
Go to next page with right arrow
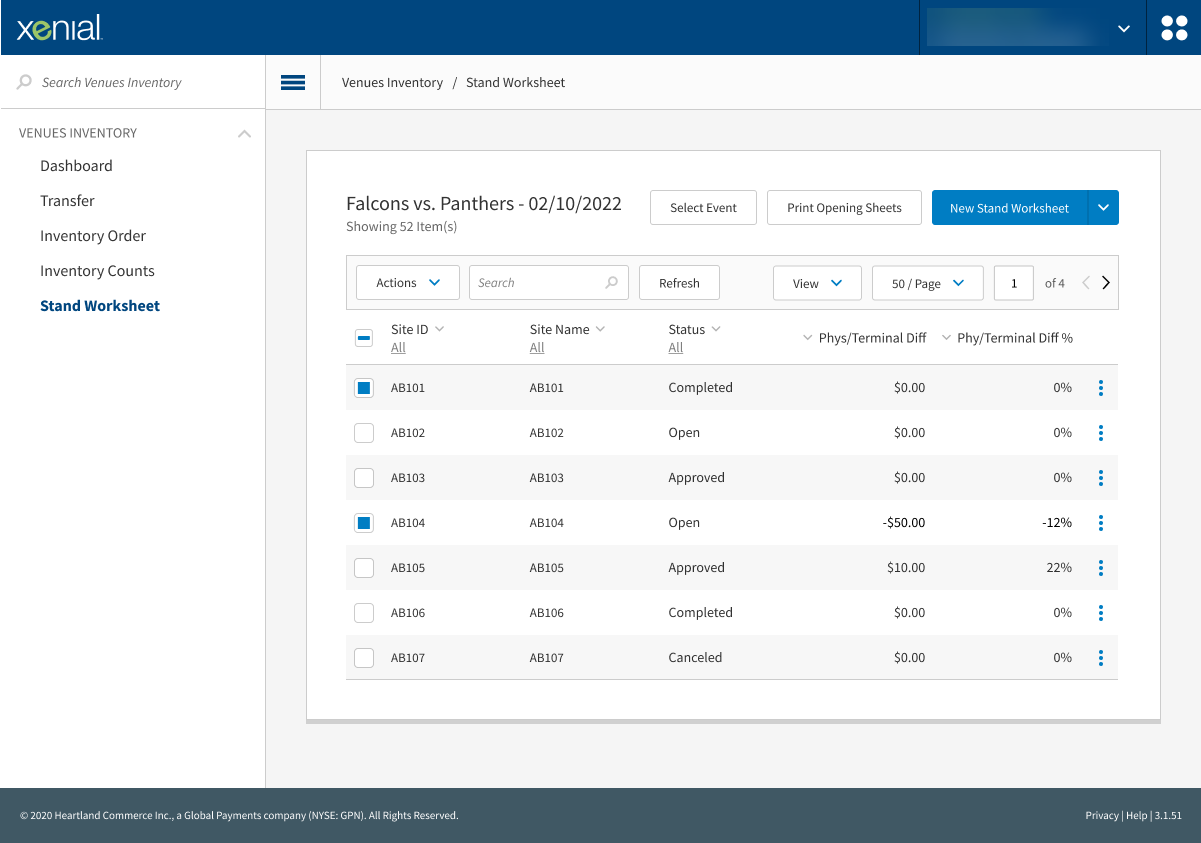point(1105,283)
